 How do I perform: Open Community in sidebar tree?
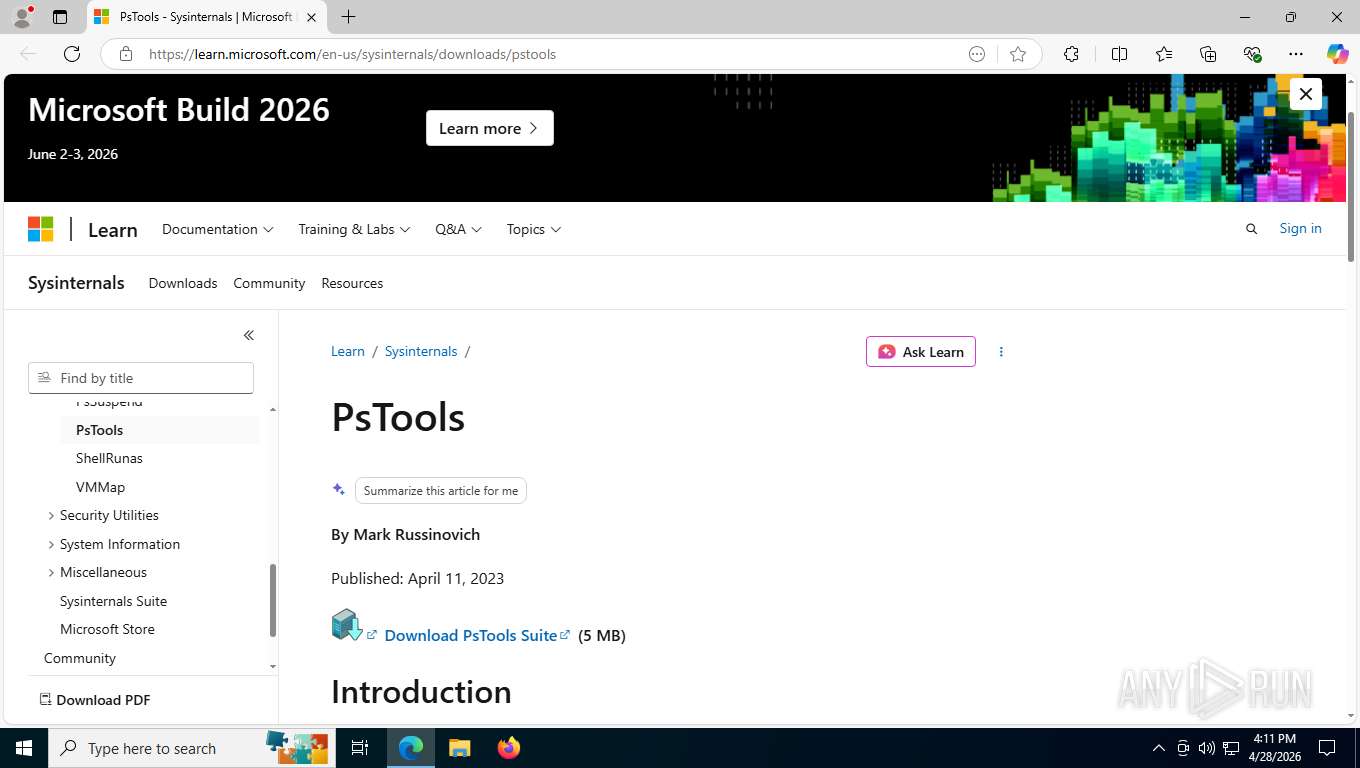click(x=80, y=658)
